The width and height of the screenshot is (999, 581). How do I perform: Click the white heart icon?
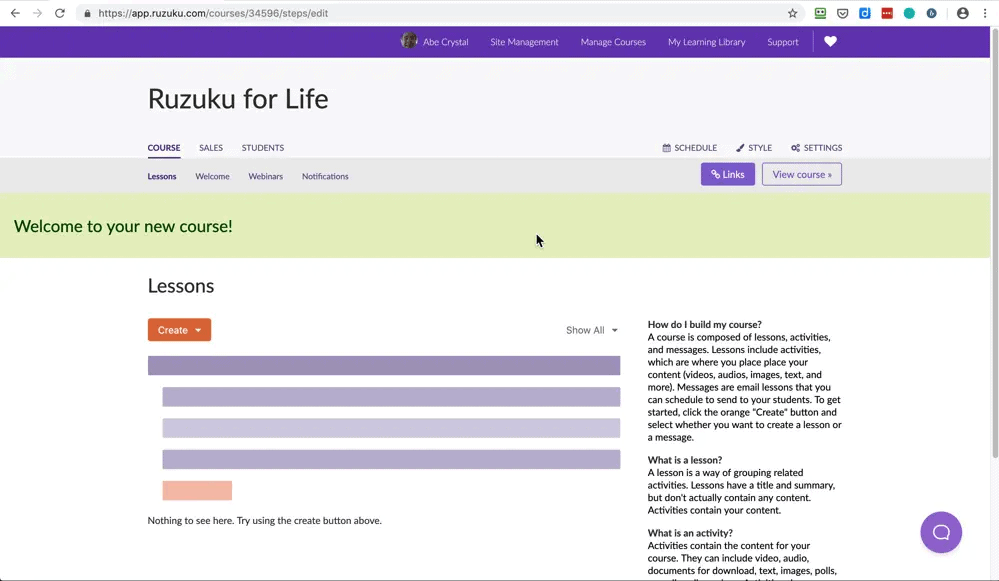(x=830, y=41)
